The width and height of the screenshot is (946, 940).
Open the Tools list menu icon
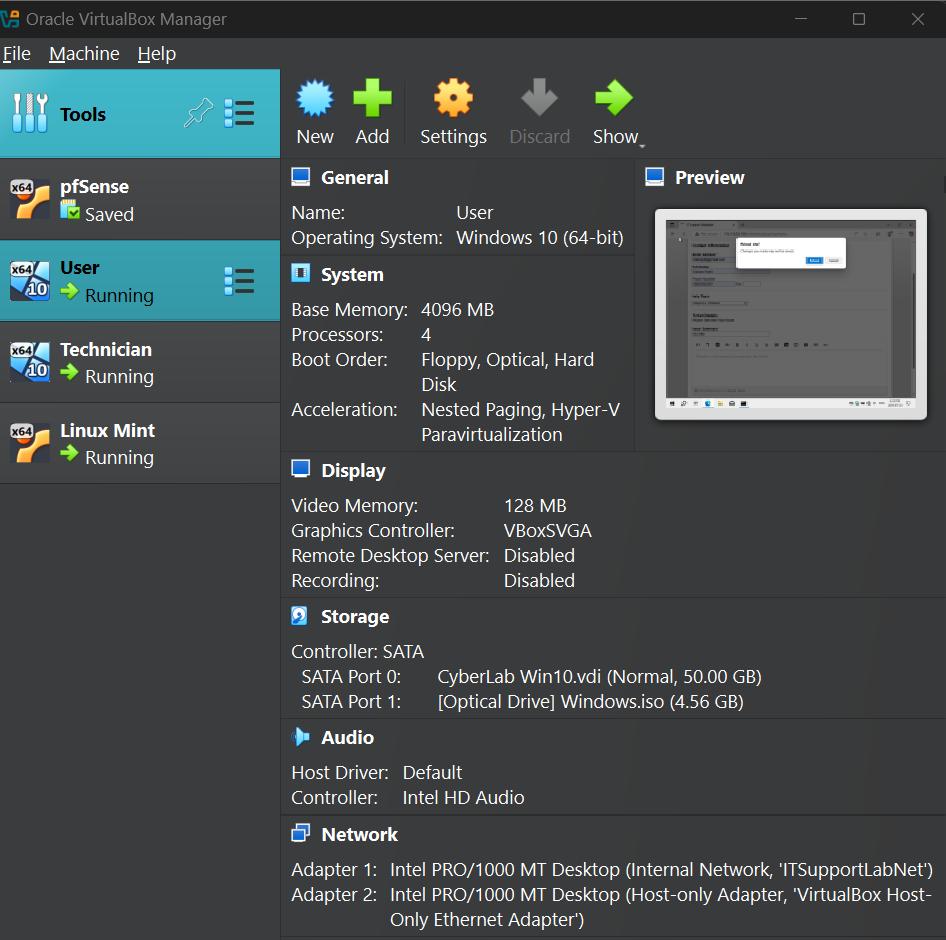pos(239,113)
